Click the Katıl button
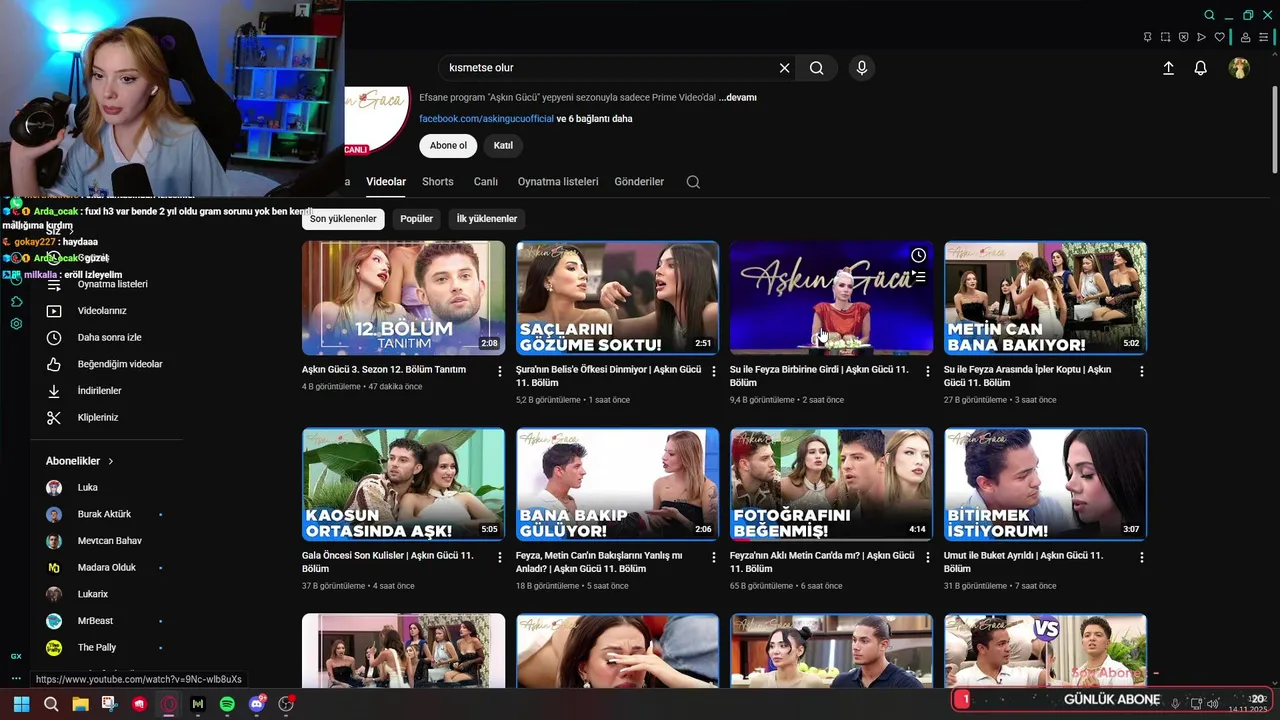1280x720 pixels. tap(503, 146)
